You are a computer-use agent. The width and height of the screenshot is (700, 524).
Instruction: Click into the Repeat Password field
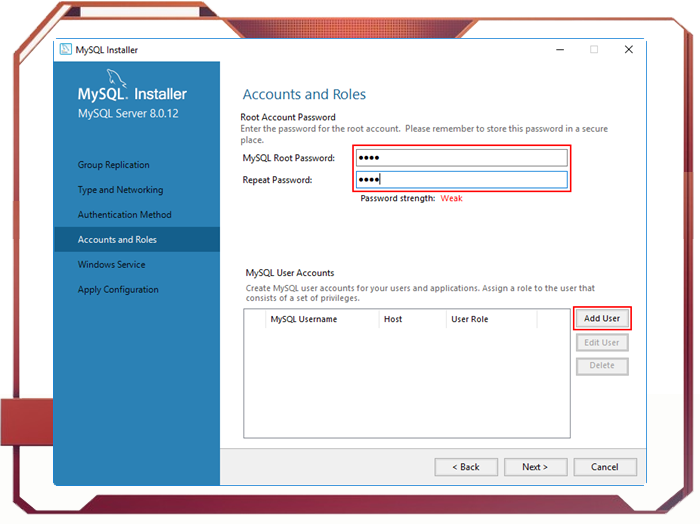(461, 180)
